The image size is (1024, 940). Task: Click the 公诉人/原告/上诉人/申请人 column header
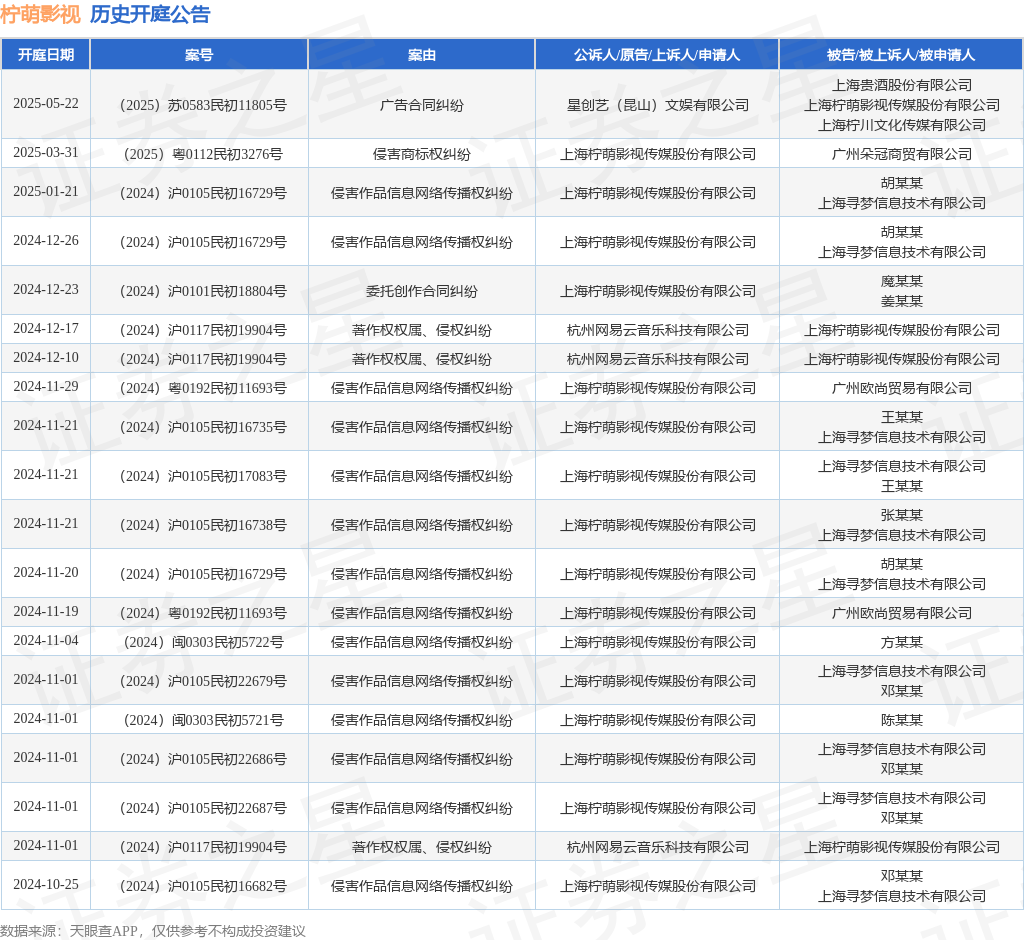657,55
